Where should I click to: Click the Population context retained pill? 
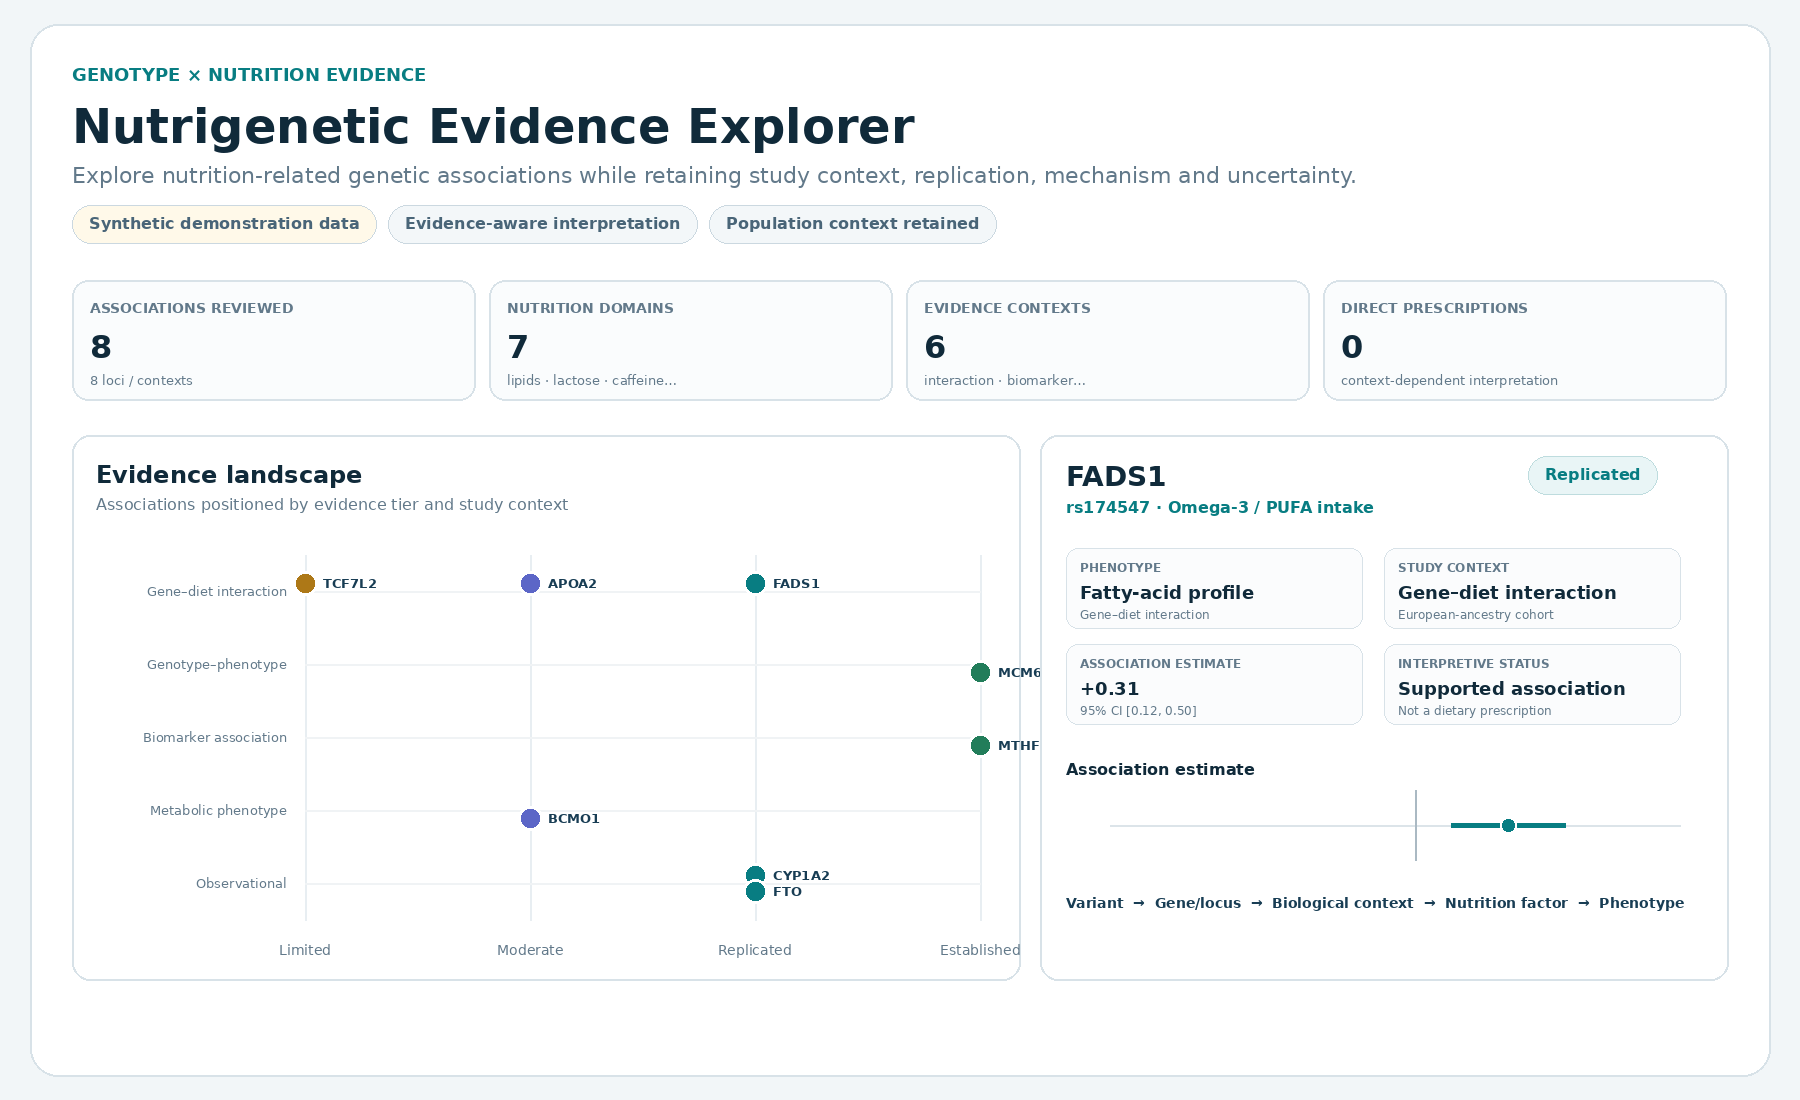coord(853,224)
